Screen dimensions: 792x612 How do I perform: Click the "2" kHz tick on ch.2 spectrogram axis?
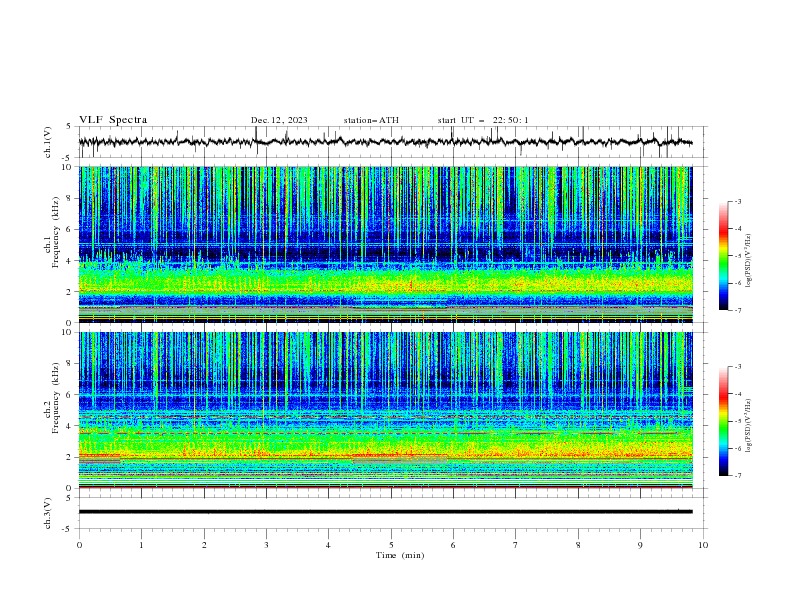[x=71, y=457]
